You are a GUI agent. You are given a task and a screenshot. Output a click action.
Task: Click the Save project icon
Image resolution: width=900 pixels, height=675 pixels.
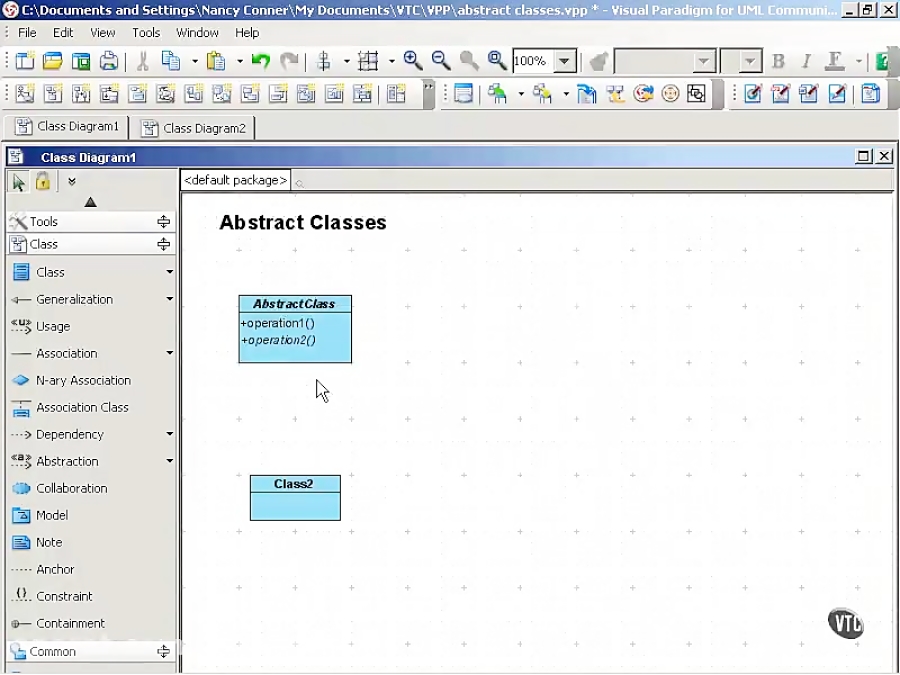tap(81, 61)
